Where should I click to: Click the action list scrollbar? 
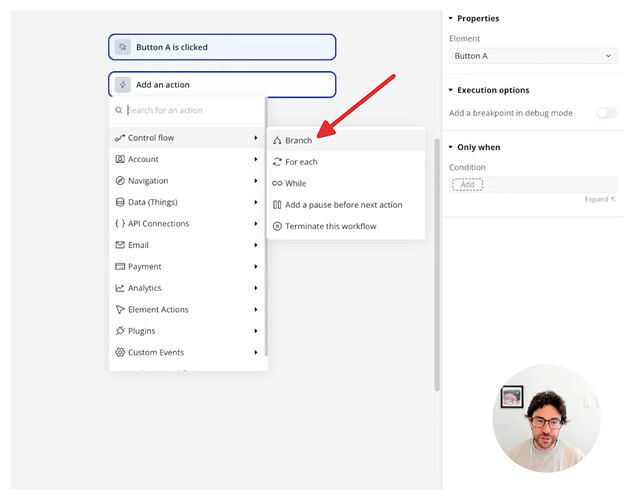266,226
